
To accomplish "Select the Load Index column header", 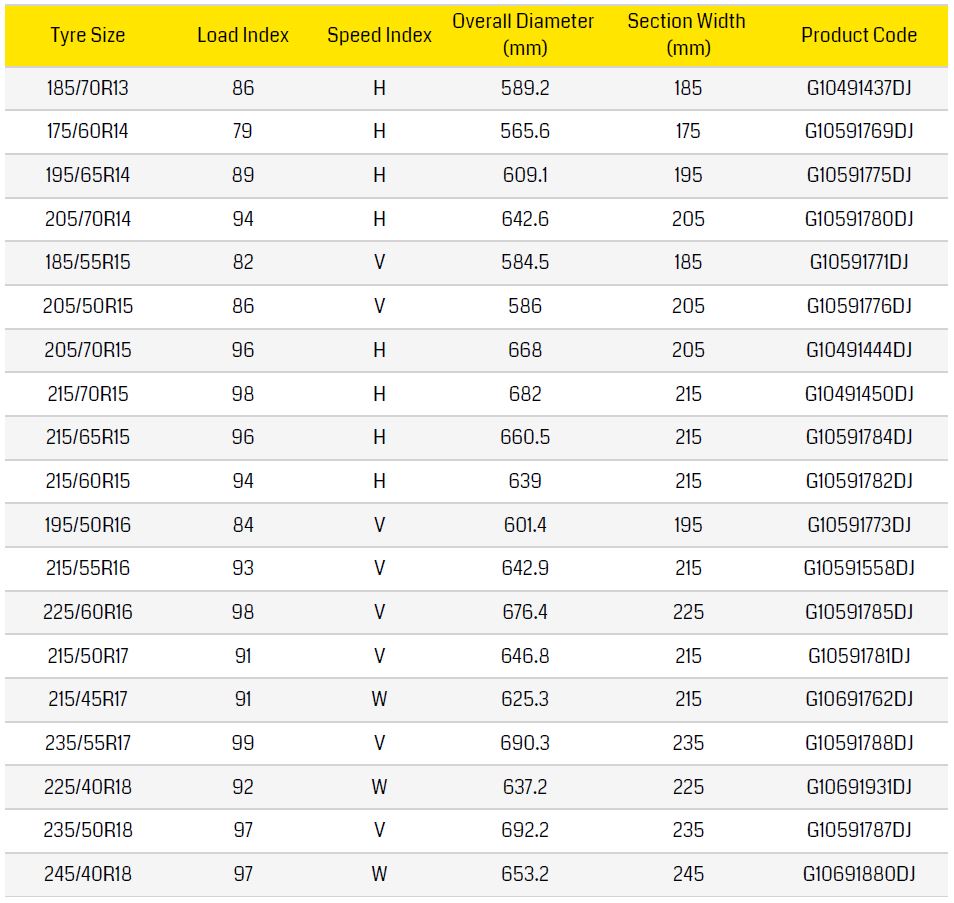I will pyautogui.click(x=243, y=35).
